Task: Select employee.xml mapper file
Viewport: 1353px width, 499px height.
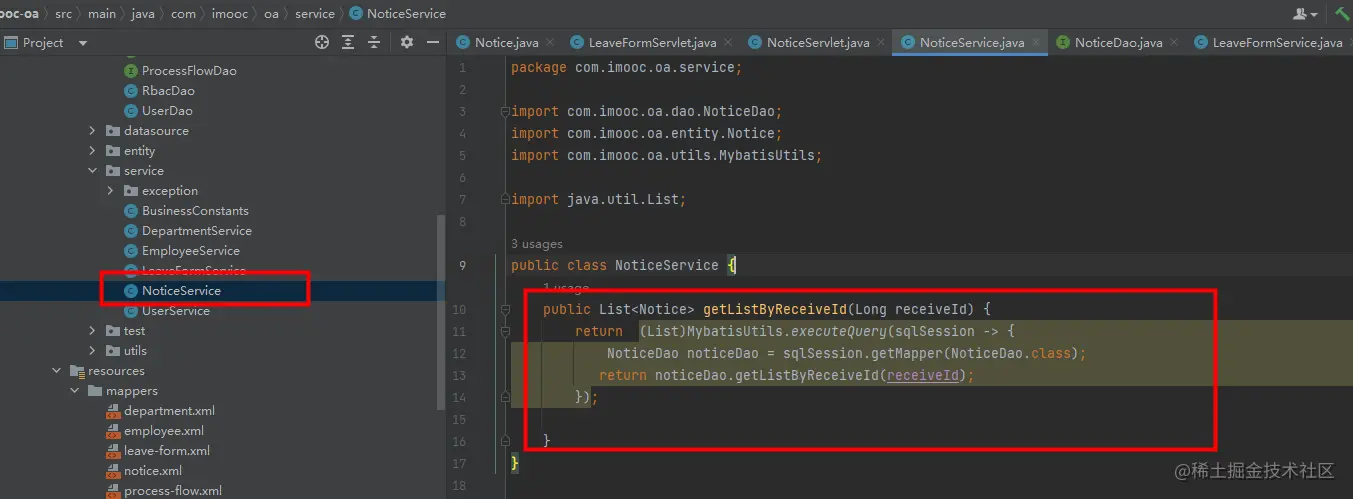Action: pos(164,431)
